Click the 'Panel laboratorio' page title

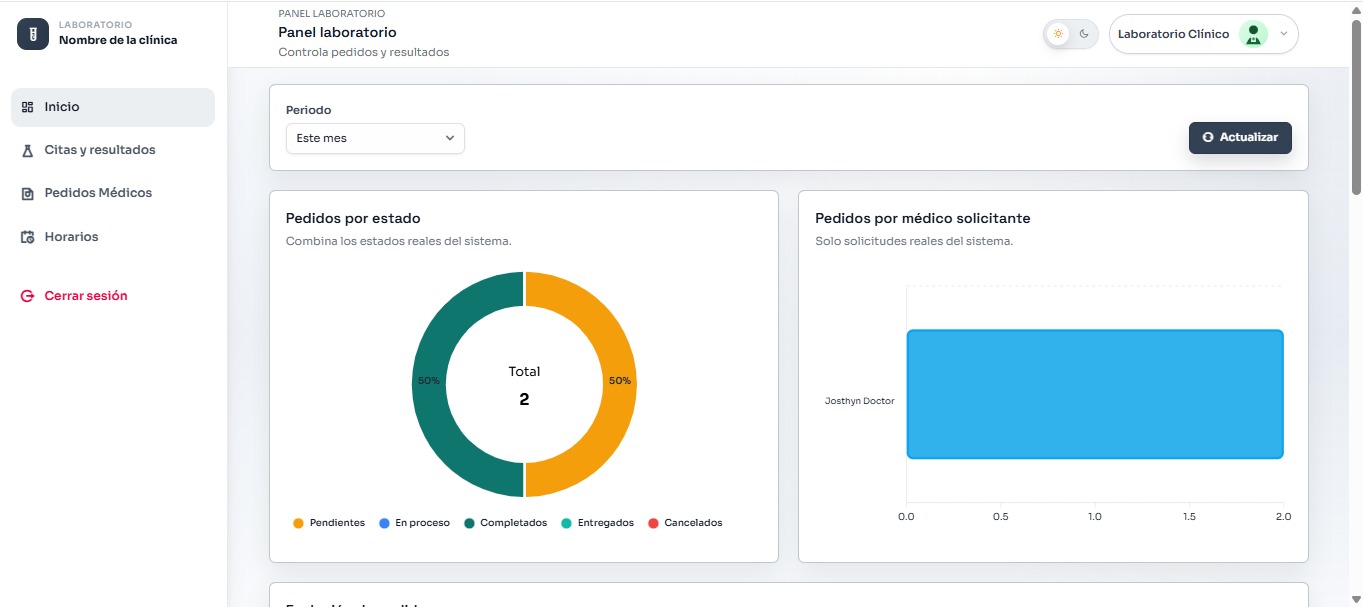point(337,33)
